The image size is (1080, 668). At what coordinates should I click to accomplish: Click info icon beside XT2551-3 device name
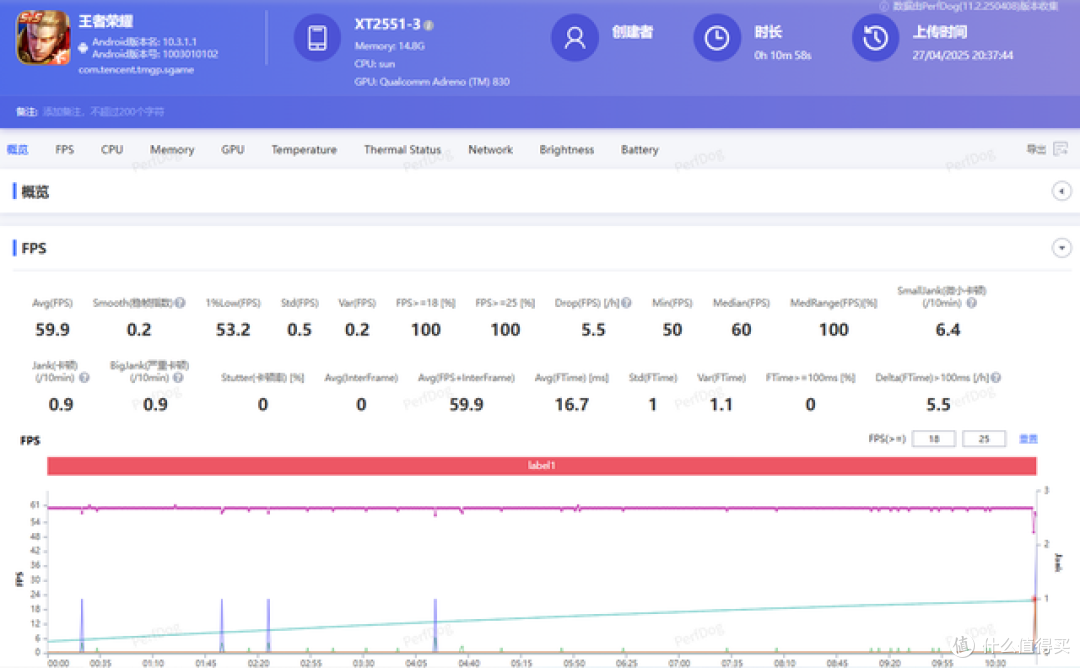pyautogui.click(x=428, y=25)
